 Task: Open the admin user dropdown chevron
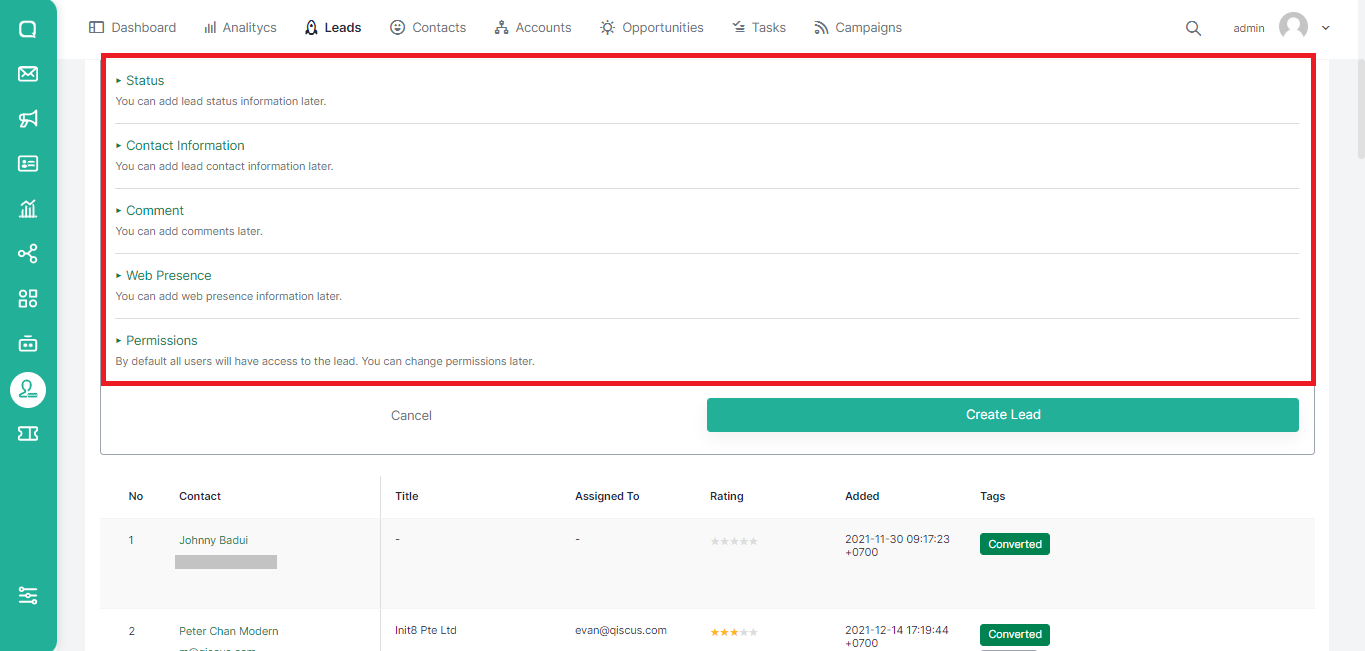pyautogui.click(x=1326, y=28)
